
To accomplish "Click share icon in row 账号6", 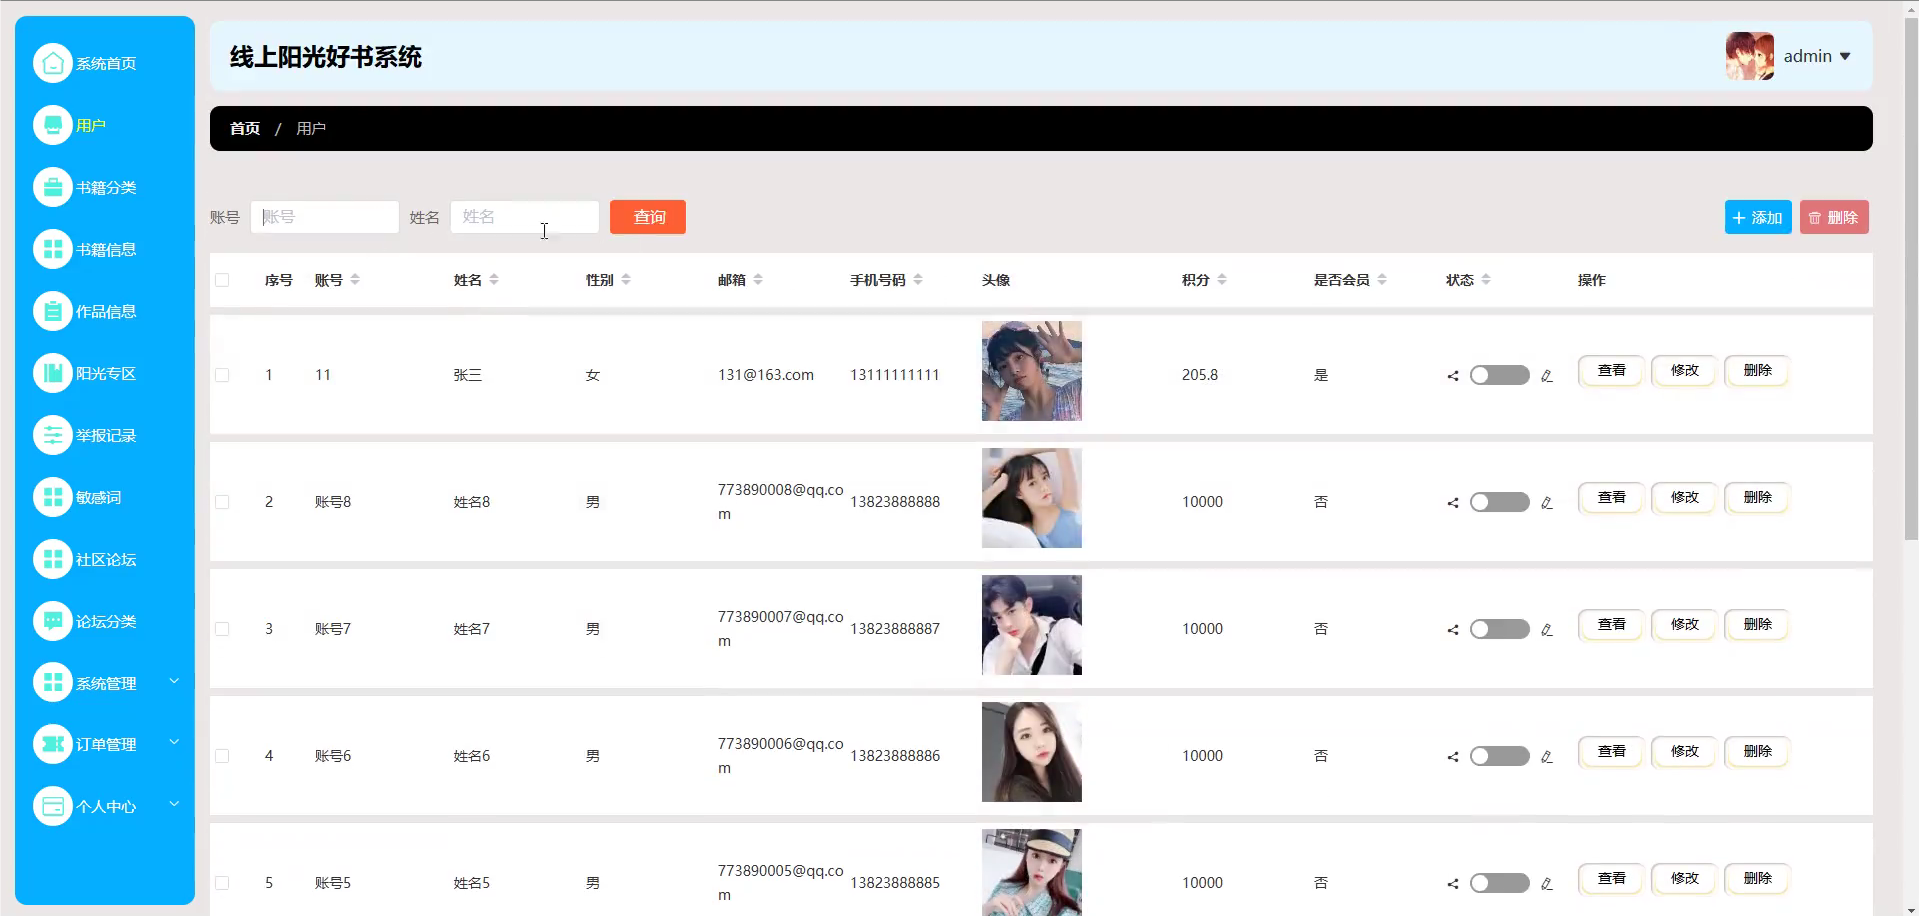I will click(1453, 757).
